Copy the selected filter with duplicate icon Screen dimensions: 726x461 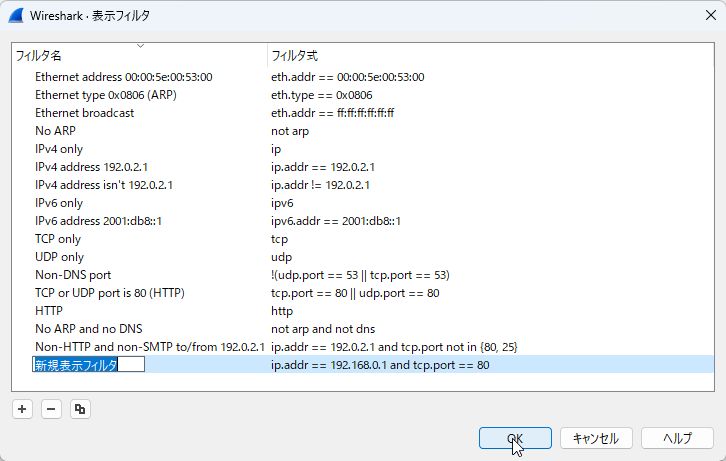pos(80,409)
